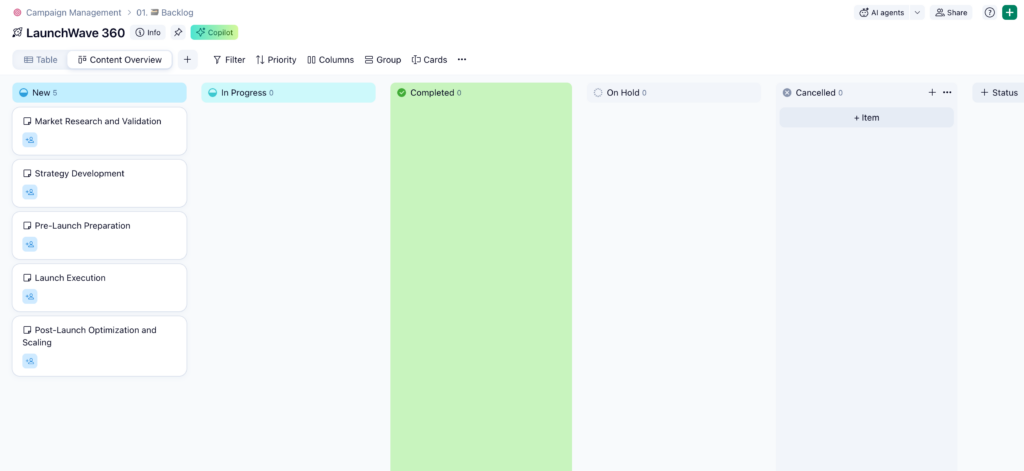Click assignee icon on Market Research card
This screenshot has height=471, width=1024.
point(30,140)
